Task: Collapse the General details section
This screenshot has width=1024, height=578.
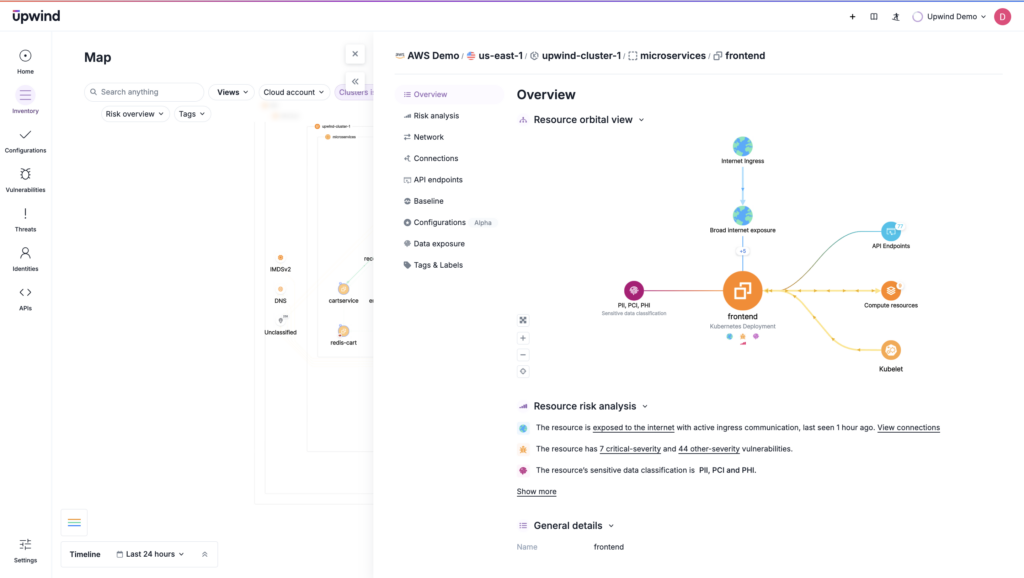Action: (611, 526)
